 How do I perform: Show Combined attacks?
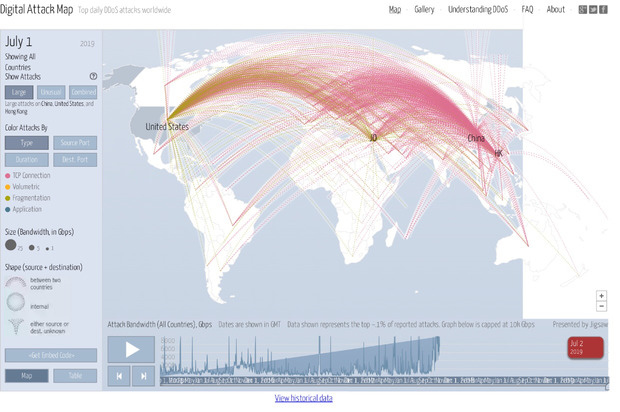tap(83, 92)
